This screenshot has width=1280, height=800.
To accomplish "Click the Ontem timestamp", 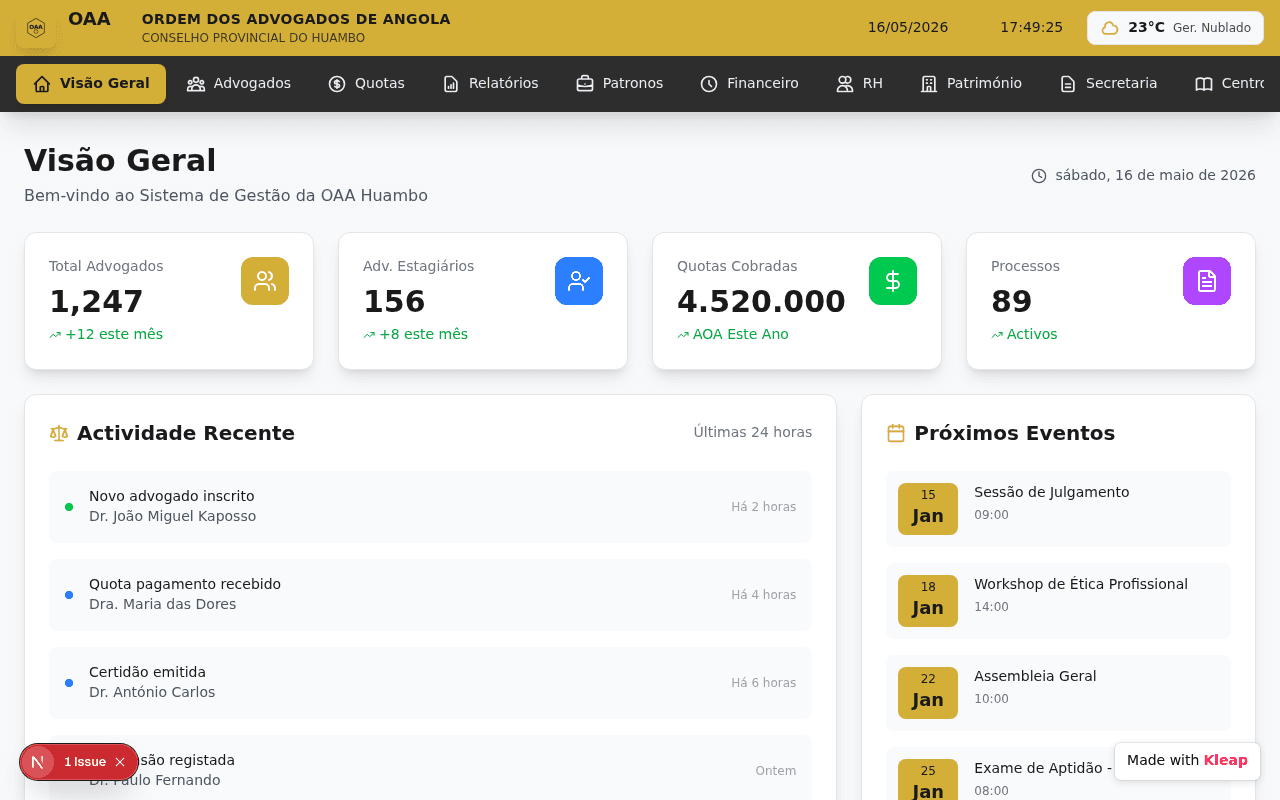I will (x=776, y=771).
